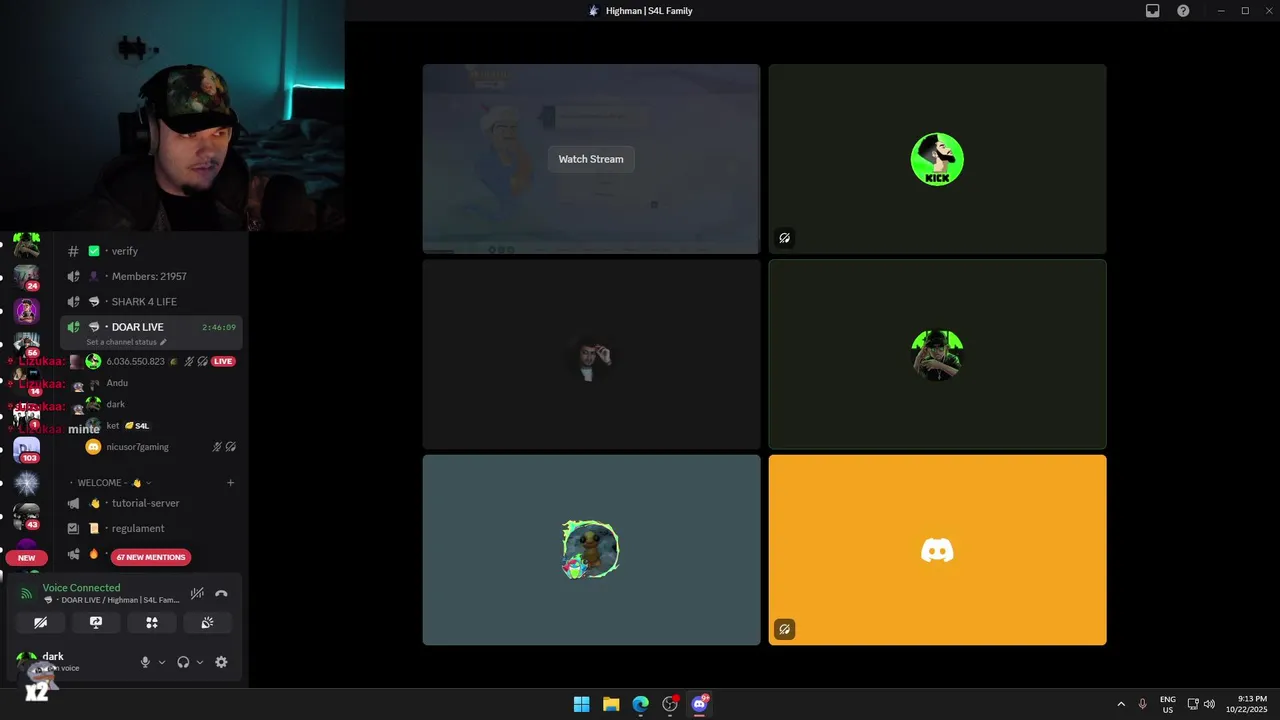Open server with 43 badge in sidebar
The height and width of the screenshot is (720, 1280).
[27, 517]
